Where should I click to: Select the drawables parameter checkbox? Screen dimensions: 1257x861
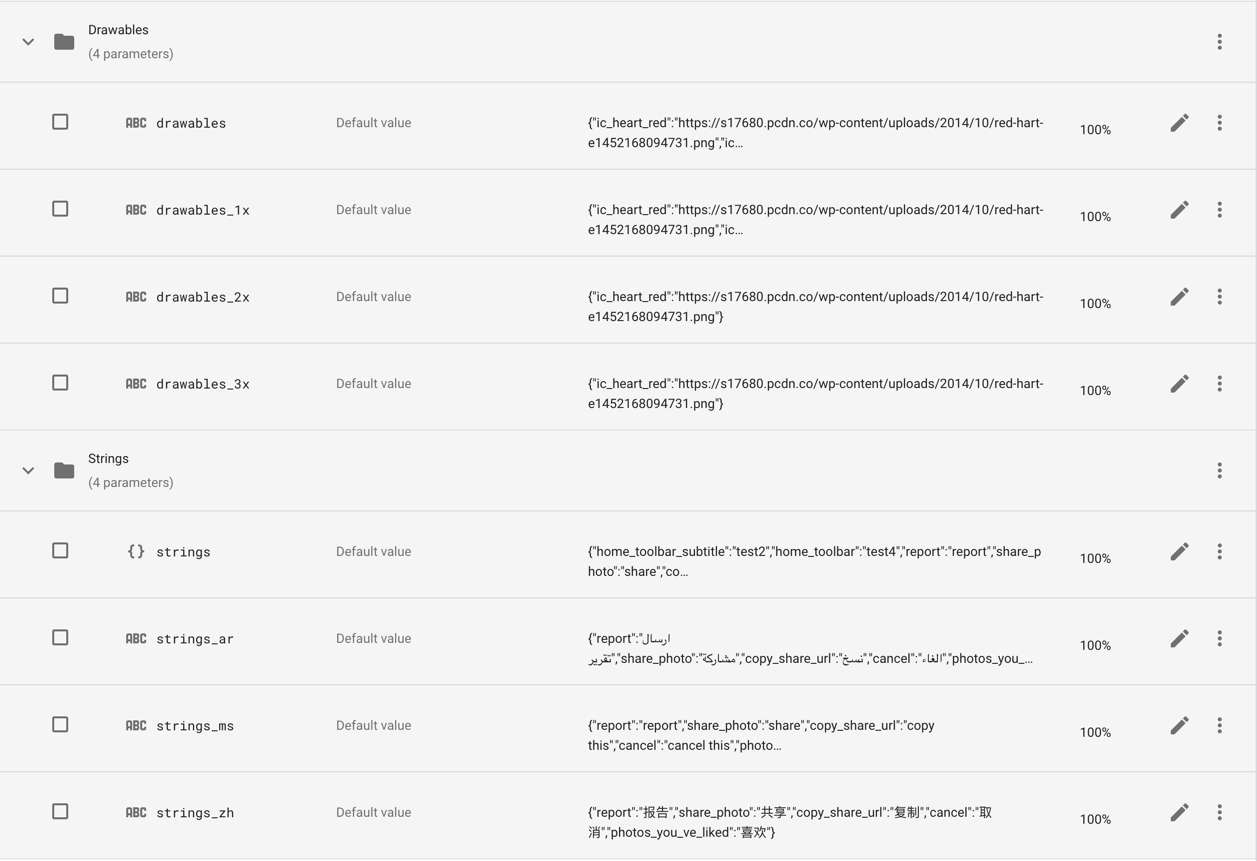(x=60, y=122)
